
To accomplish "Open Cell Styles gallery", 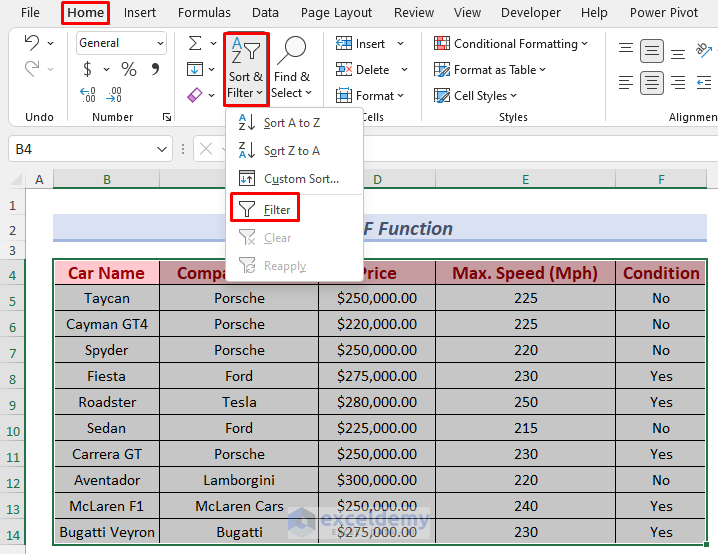I will 475,96.
